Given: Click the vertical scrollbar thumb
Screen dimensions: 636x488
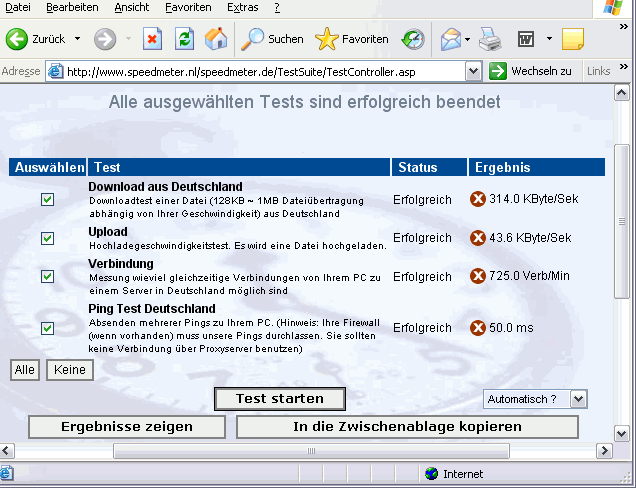Looking at the screenshot, I should pos(621,221).
